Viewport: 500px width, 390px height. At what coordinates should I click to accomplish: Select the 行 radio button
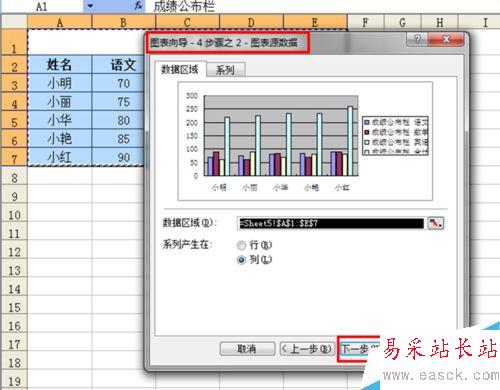(x=241, y=245)
